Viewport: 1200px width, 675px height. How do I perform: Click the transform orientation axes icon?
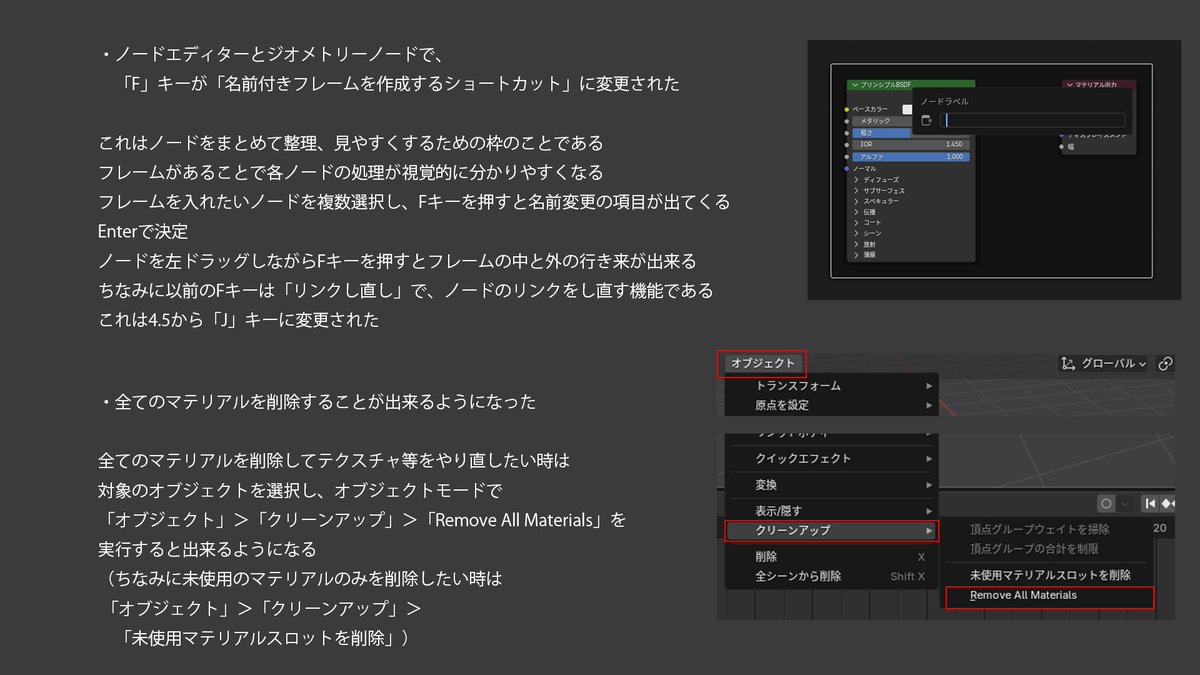click(x=1067, y=364)
